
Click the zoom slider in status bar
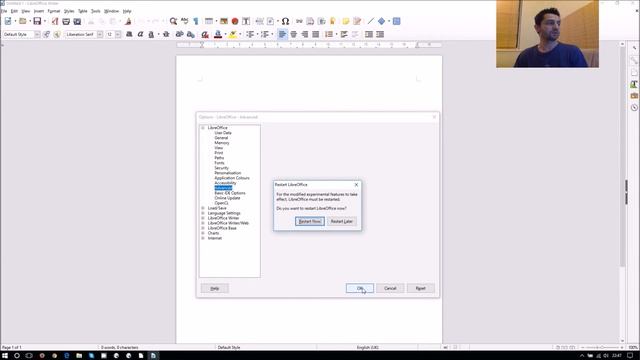(602, 347)
